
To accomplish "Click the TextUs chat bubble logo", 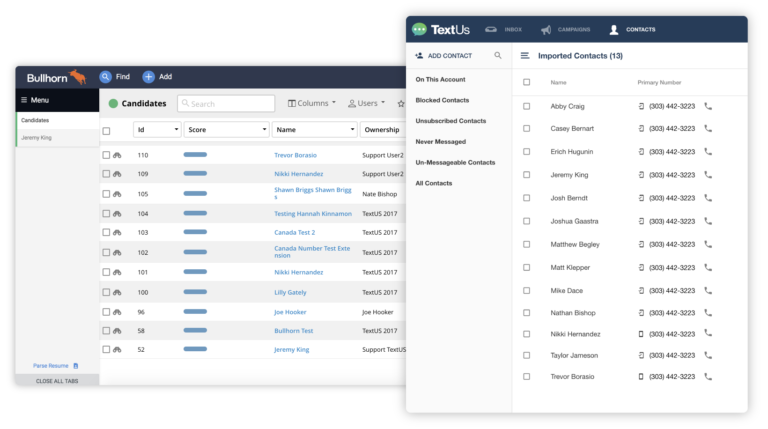I will pos(419,29).
